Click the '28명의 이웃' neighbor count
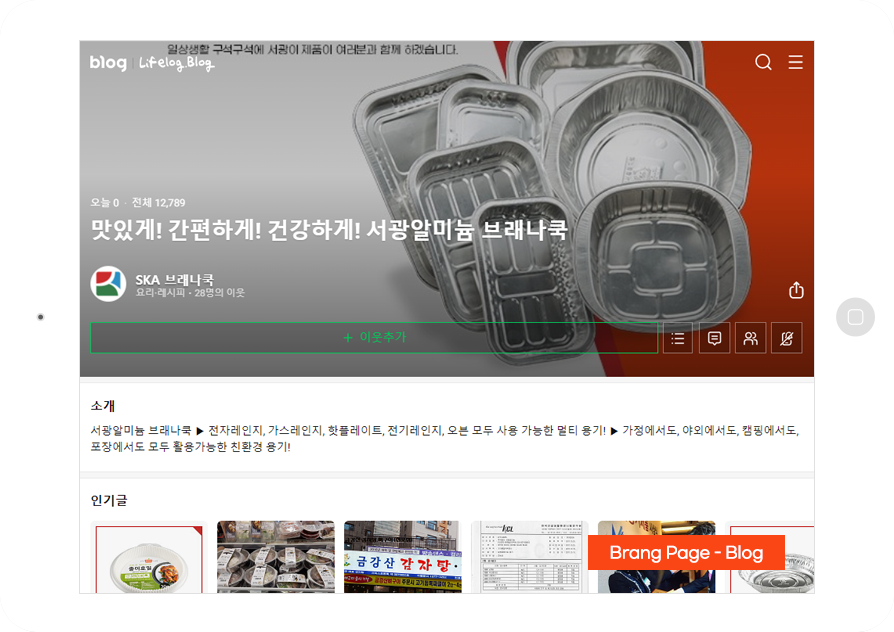The image size is (894, 632). [x=220, y=293]
